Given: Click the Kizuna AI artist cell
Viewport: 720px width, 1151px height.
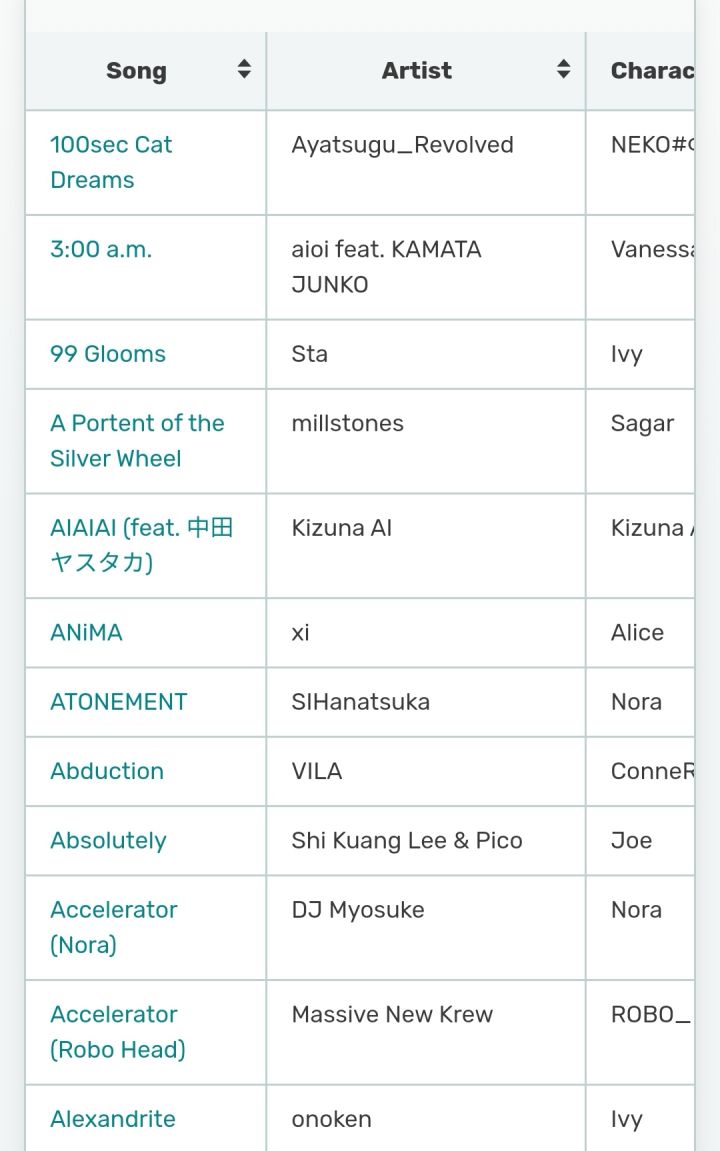Looking at the screenshot, I should click(x=342, y=528).
